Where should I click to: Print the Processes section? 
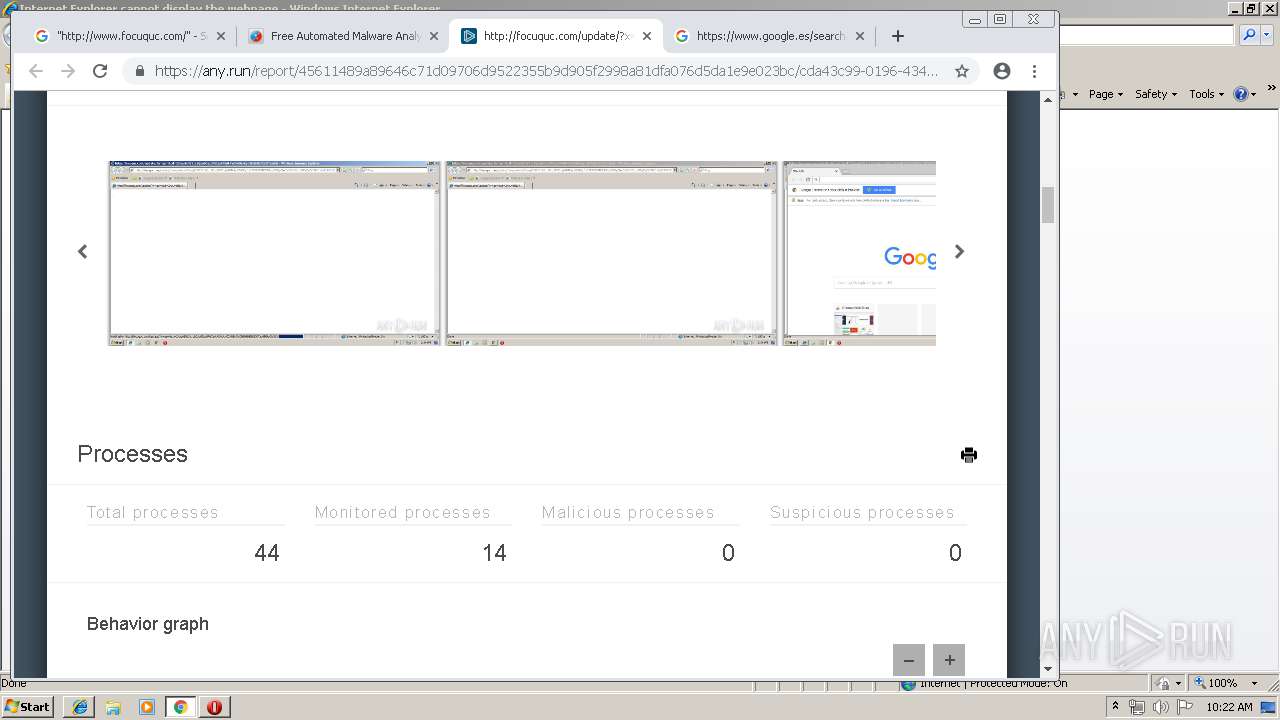tap(968, 455)
